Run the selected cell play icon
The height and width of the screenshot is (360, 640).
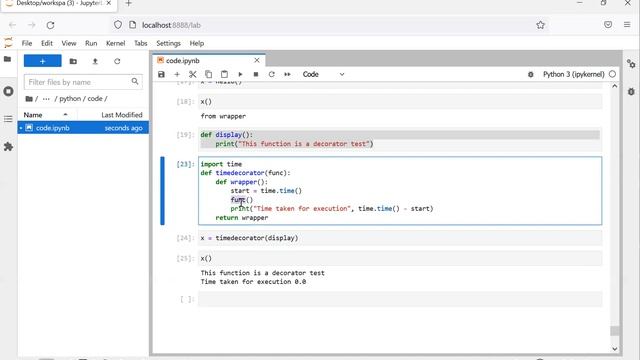[x=240, y=74]
